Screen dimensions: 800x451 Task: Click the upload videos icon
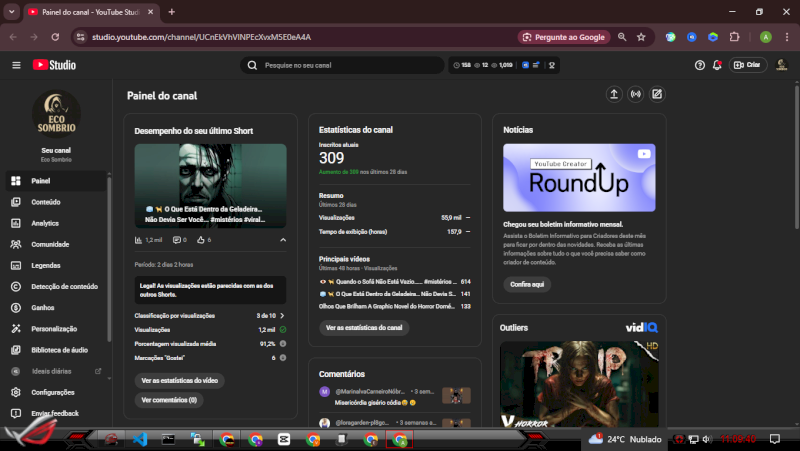pos(614,95)
